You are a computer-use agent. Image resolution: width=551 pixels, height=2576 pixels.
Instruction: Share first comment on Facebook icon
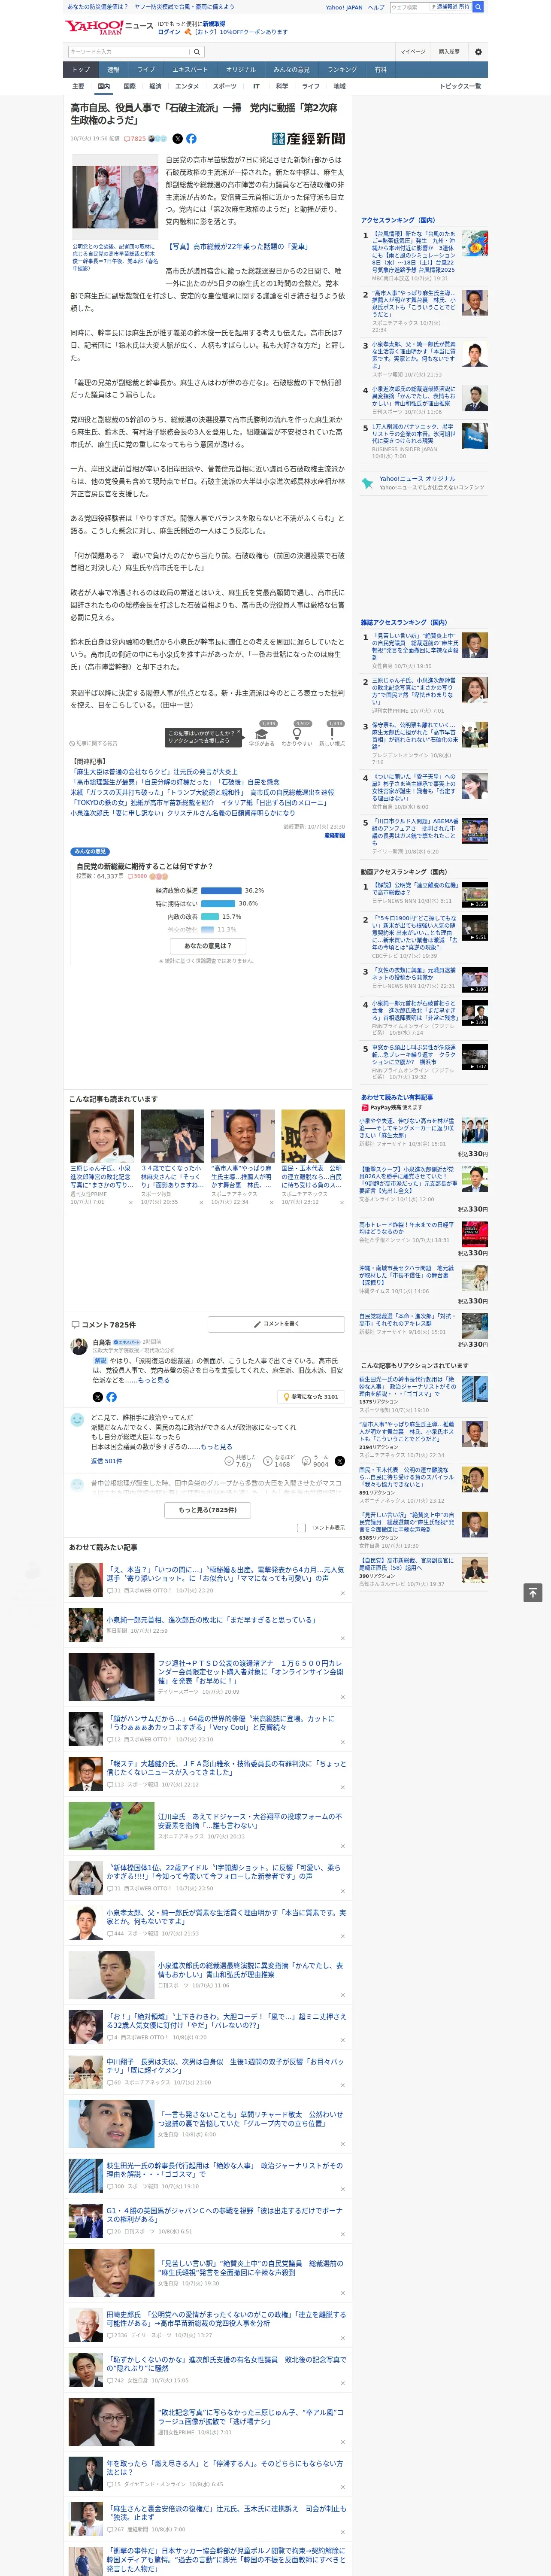(x=111, y=1397)
